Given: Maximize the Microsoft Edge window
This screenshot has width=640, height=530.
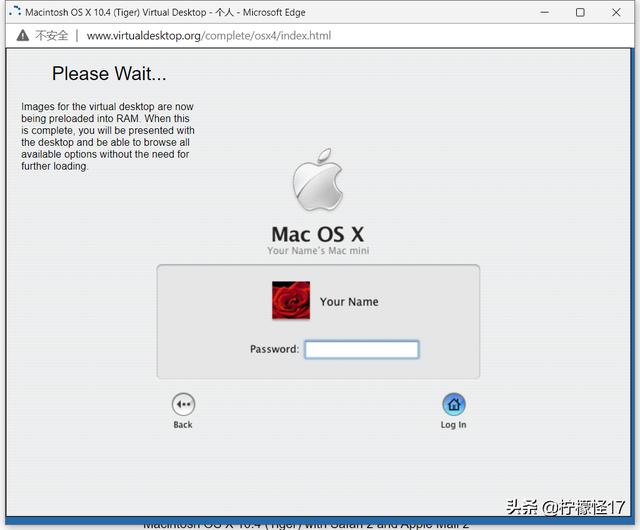Looking at the screenshot, I should point(580,12).
